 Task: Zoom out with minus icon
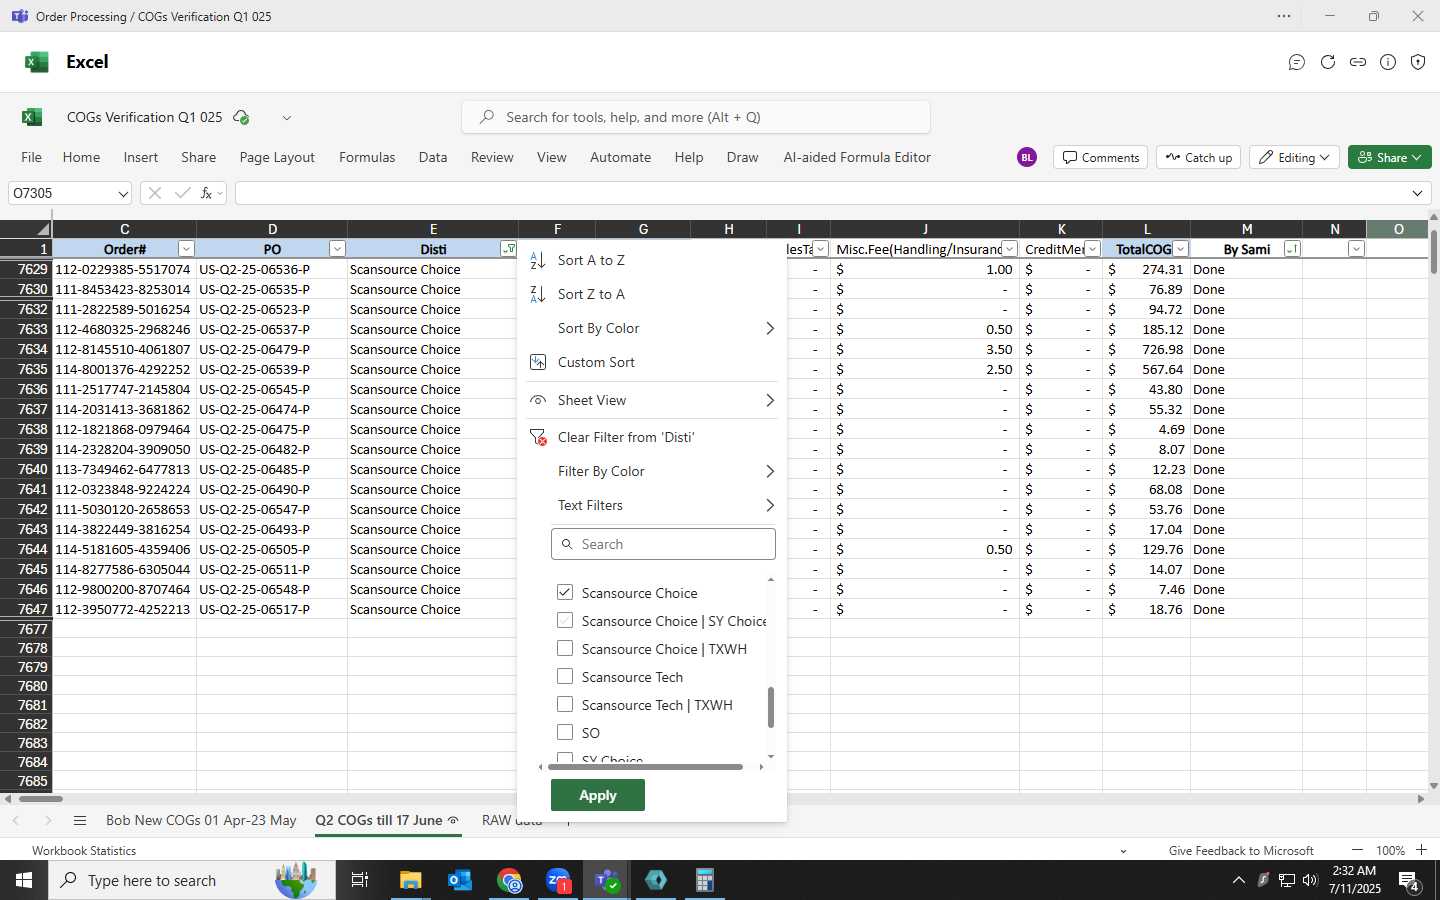(1357, 850)
